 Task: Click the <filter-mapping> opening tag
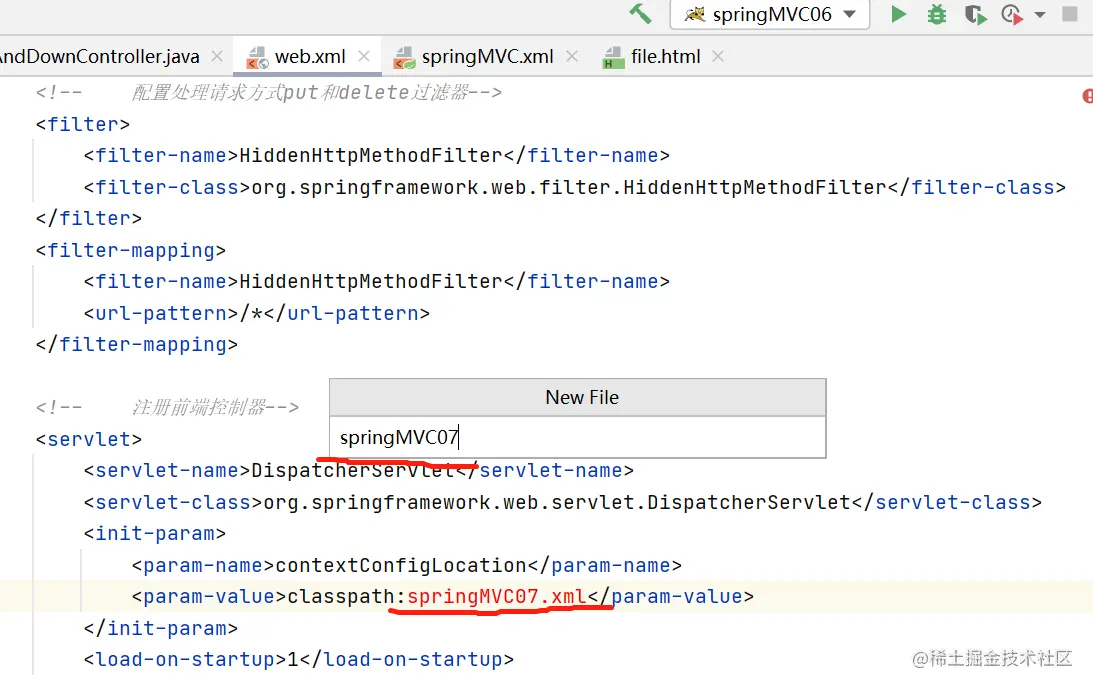pyautogui.click(x=130, y=250)
